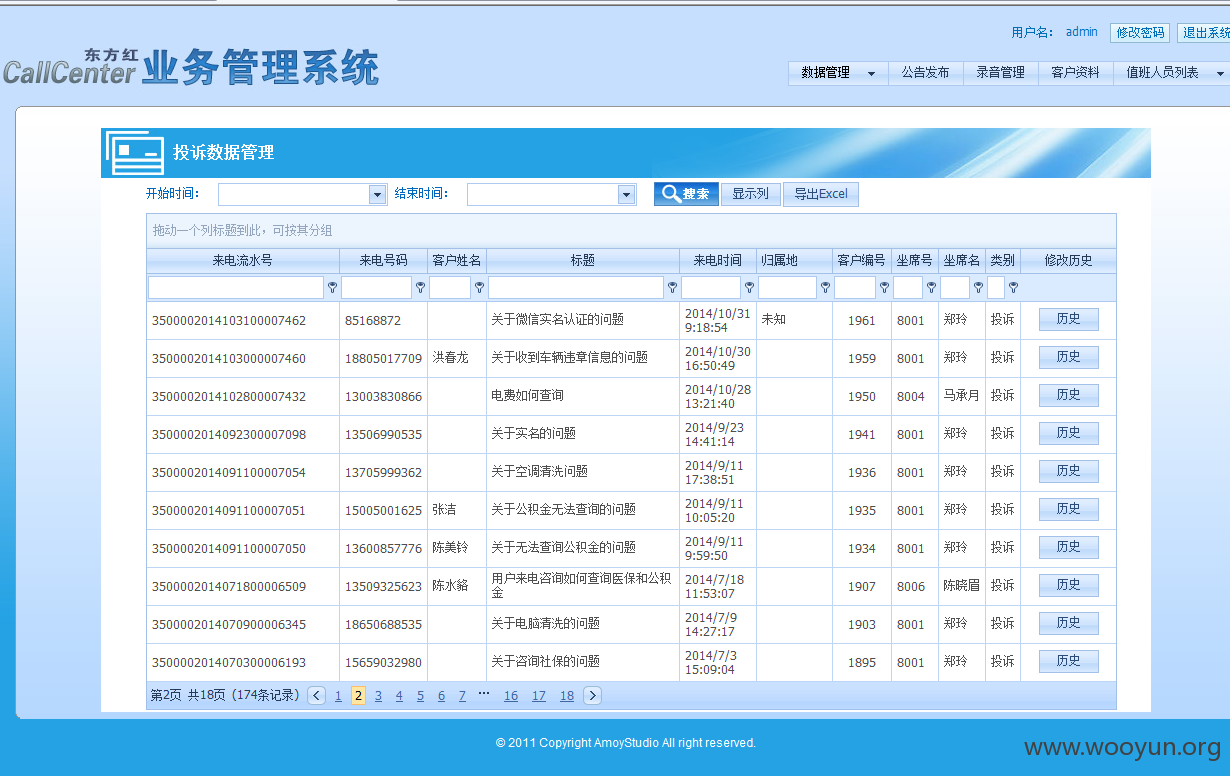Image resolution: width=1230 pixels, height=776 pixels.
Task: Go to page 5 in pager
Action: [420, 696]
